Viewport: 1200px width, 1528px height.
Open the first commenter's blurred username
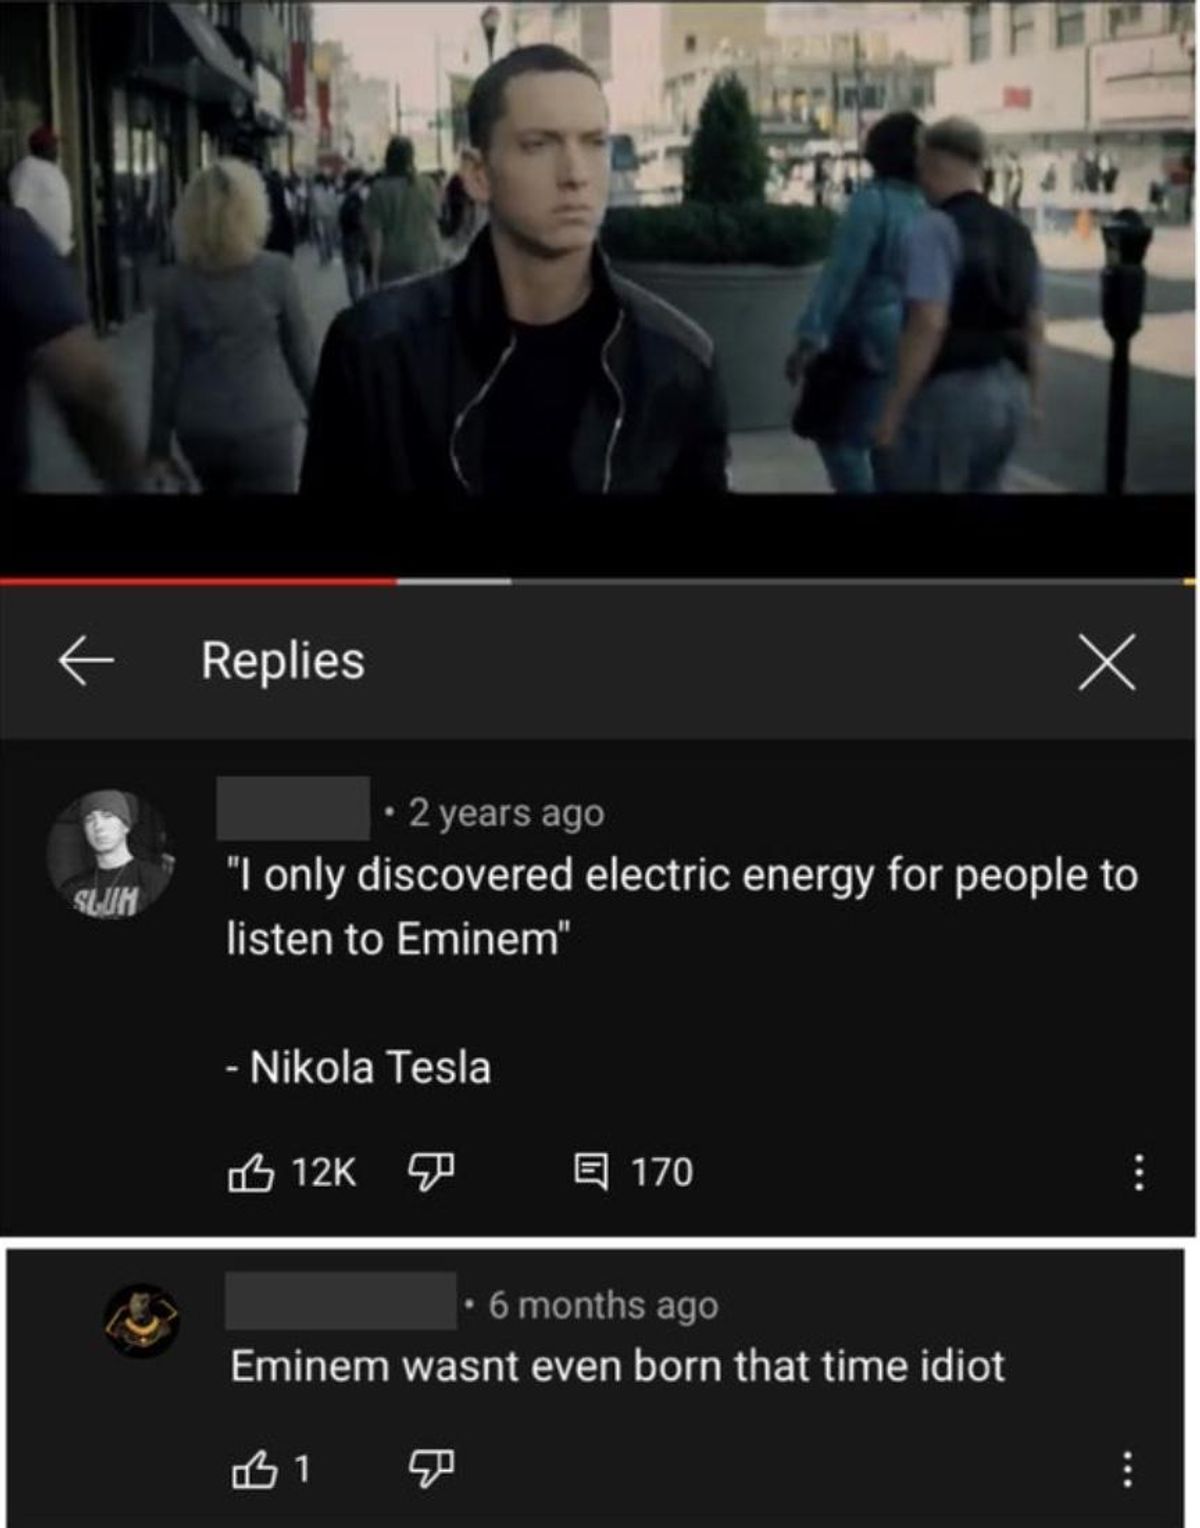(x=293, y=809)
